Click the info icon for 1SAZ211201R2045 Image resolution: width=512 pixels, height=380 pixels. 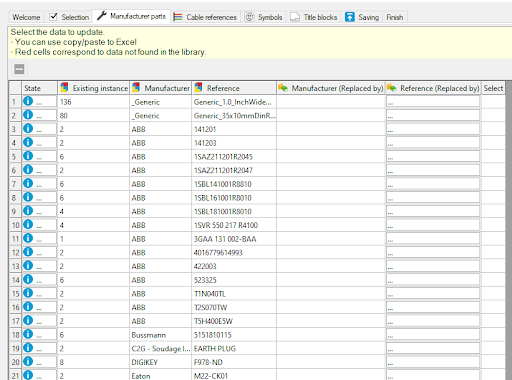(28, 156)
